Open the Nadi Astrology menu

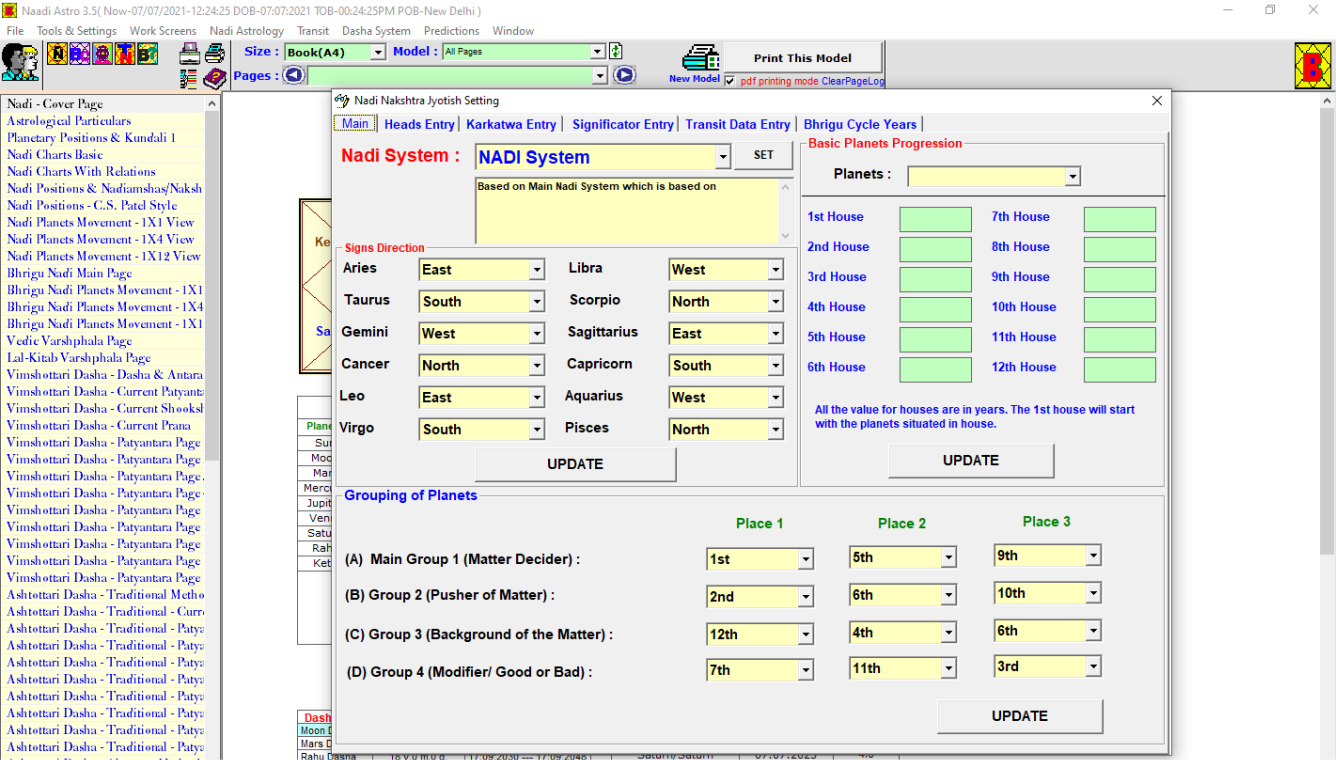[x=247, y=31]
